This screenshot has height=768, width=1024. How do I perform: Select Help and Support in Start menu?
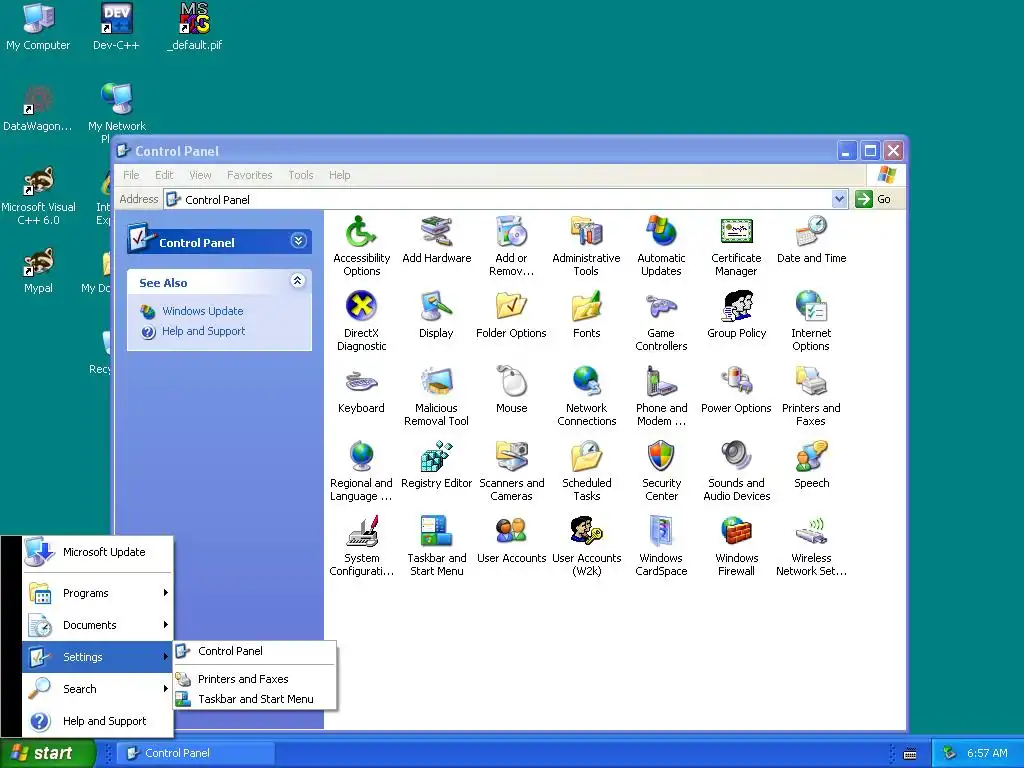pyautogui.click(x=98, y=721)
